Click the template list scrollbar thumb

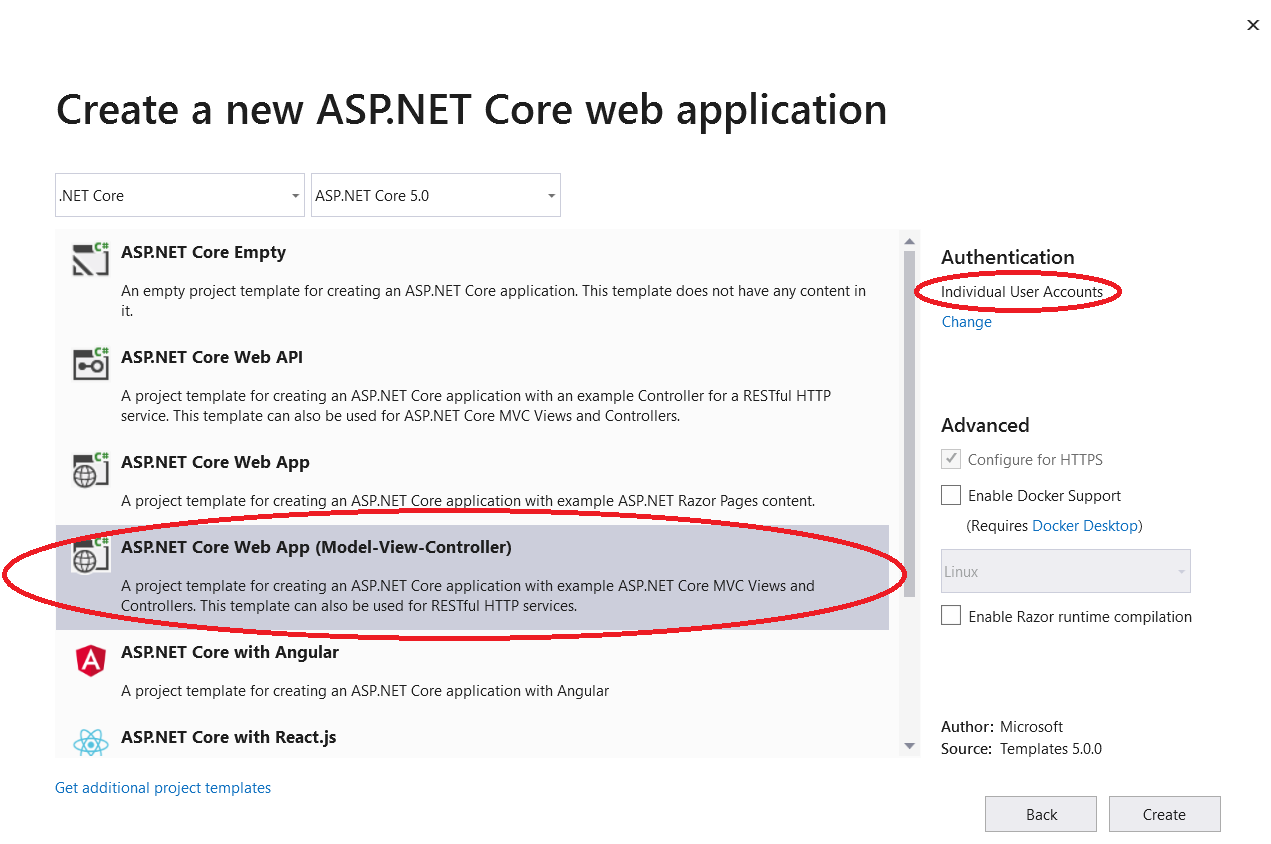click(x=909, y=424)
